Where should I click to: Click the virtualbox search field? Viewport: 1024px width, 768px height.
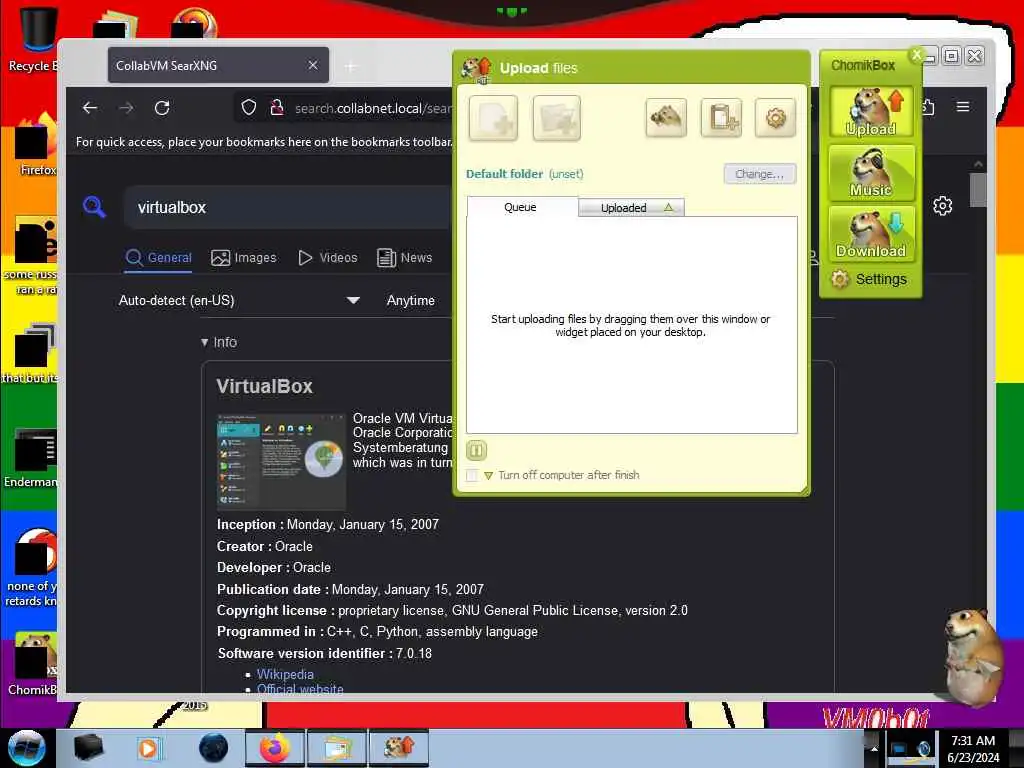[287, 207]
